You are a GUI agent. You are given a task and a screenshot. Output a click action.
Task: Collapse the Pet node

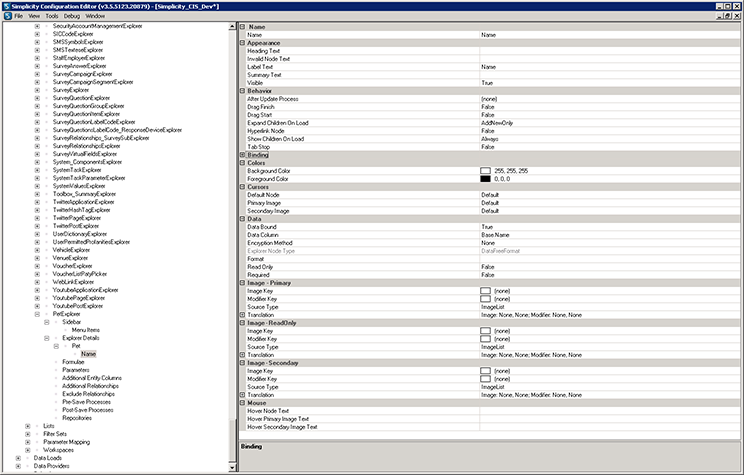click(x=56, y=346)
